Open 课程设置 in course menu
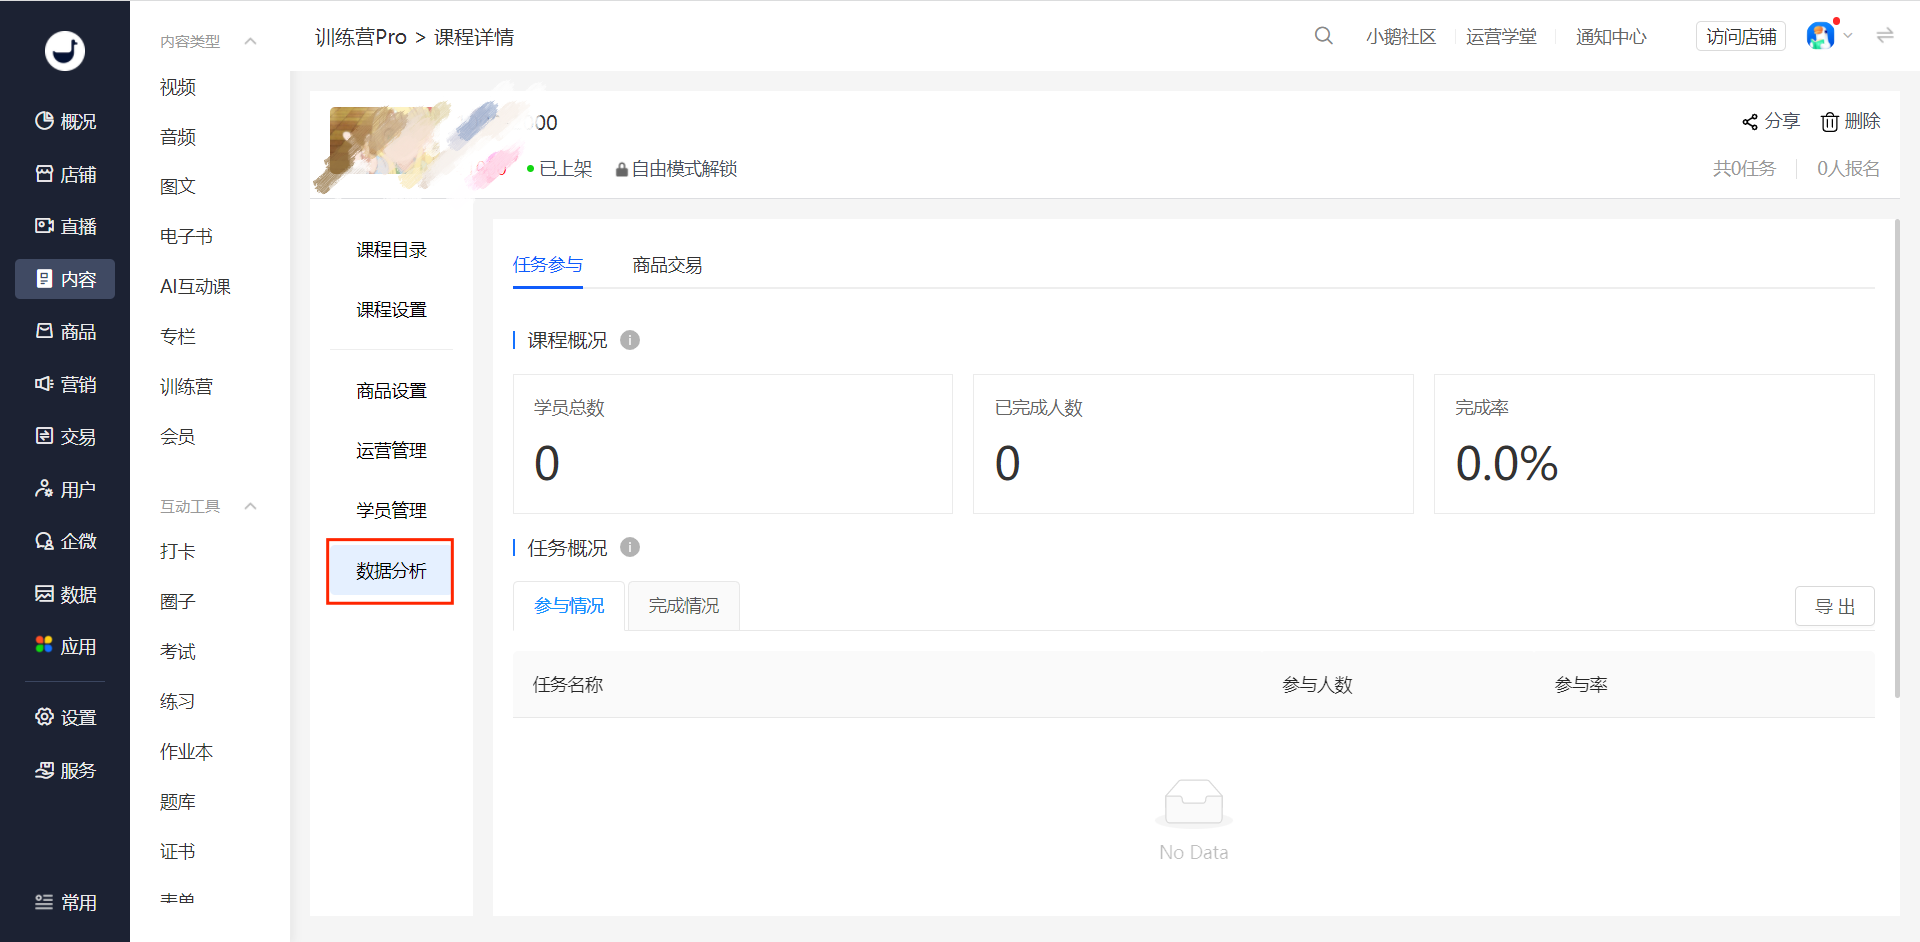This screenshot has width=1920, height=942. point(391,310)
